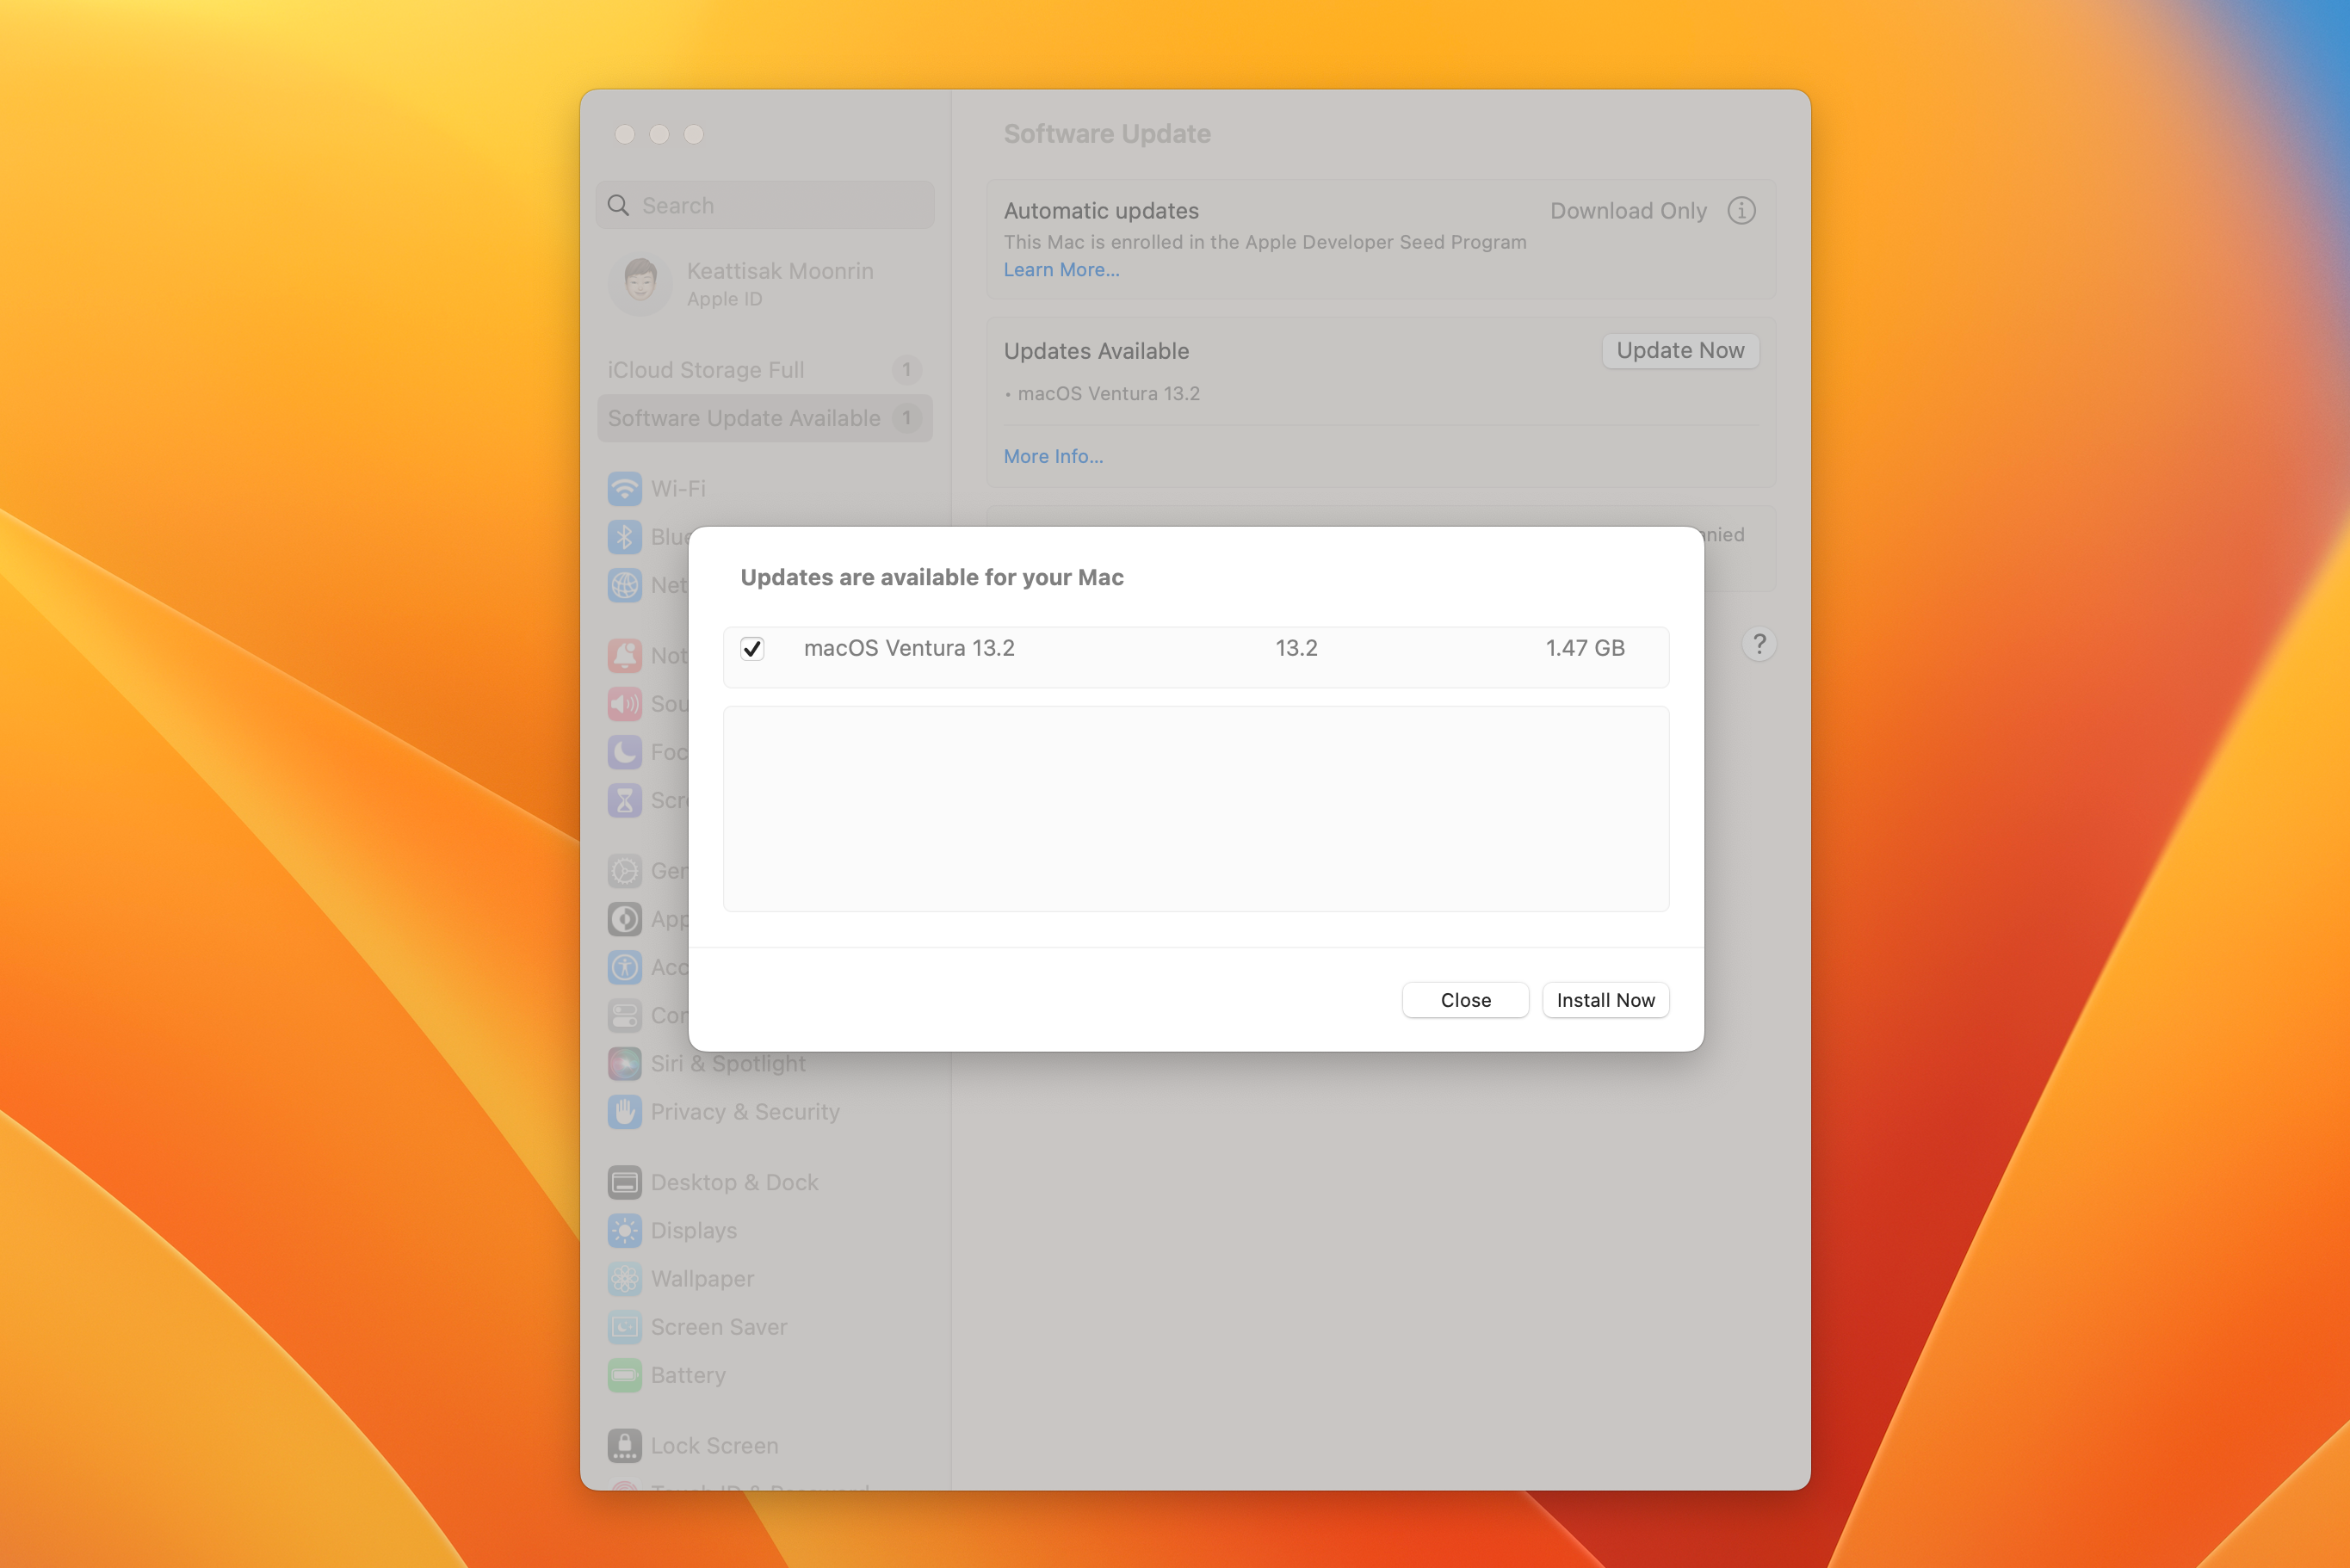Select the Displays sun icon
Screen dimensions: 2350x1568
point(624,1231)
